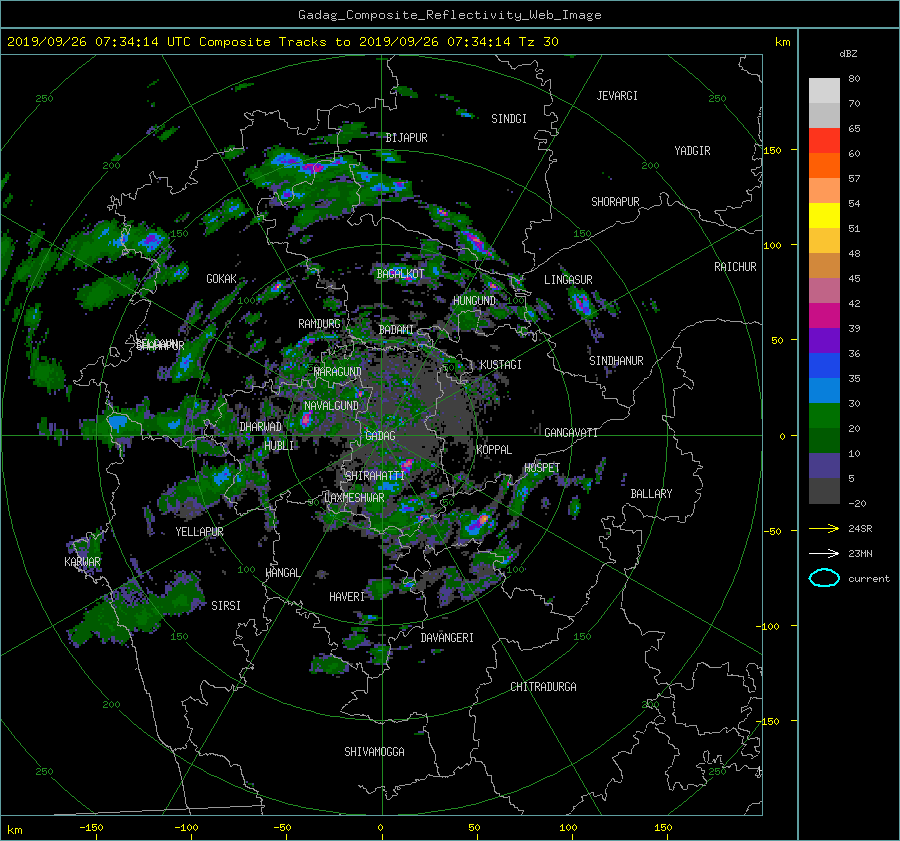
Task: Select the blue 36 dBZ color swatch
Action: [824, 365]
